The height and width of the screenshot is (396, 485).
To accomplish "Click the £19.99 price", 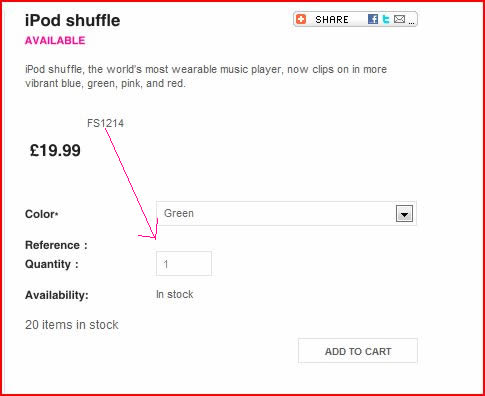I will click(x=55, y=150).
